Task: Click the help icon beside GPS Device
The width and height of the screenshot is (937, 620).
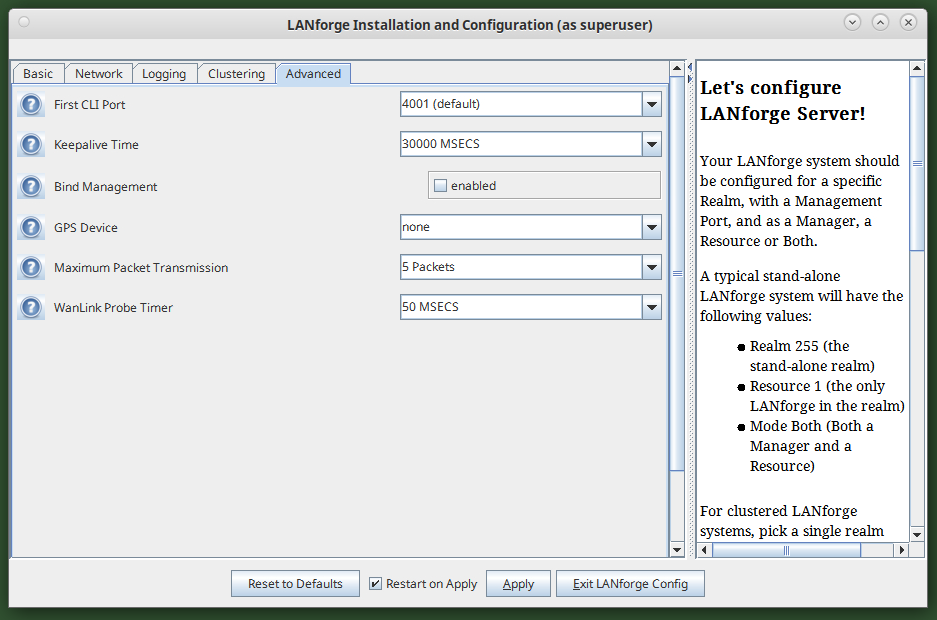Action: (31, 227)
